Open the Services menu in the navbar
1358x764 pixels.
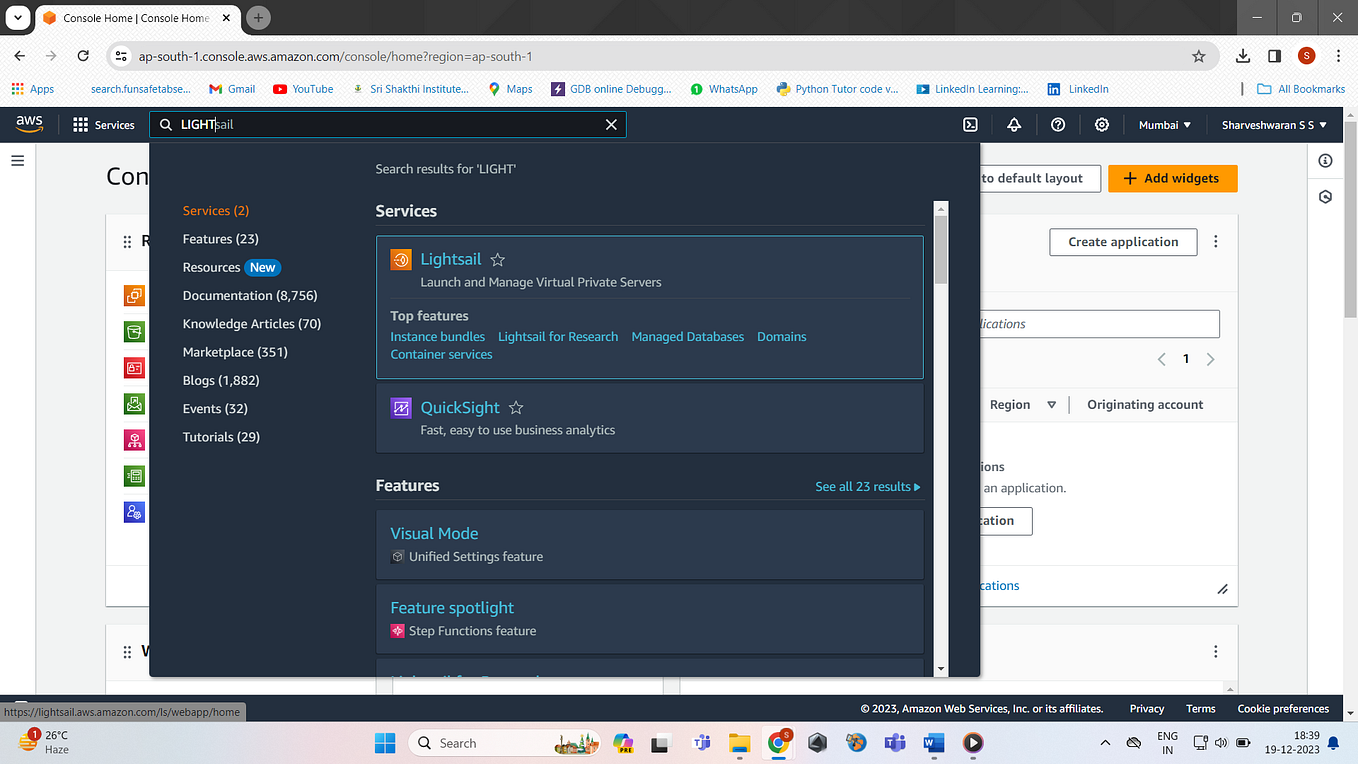click(104, 124)
